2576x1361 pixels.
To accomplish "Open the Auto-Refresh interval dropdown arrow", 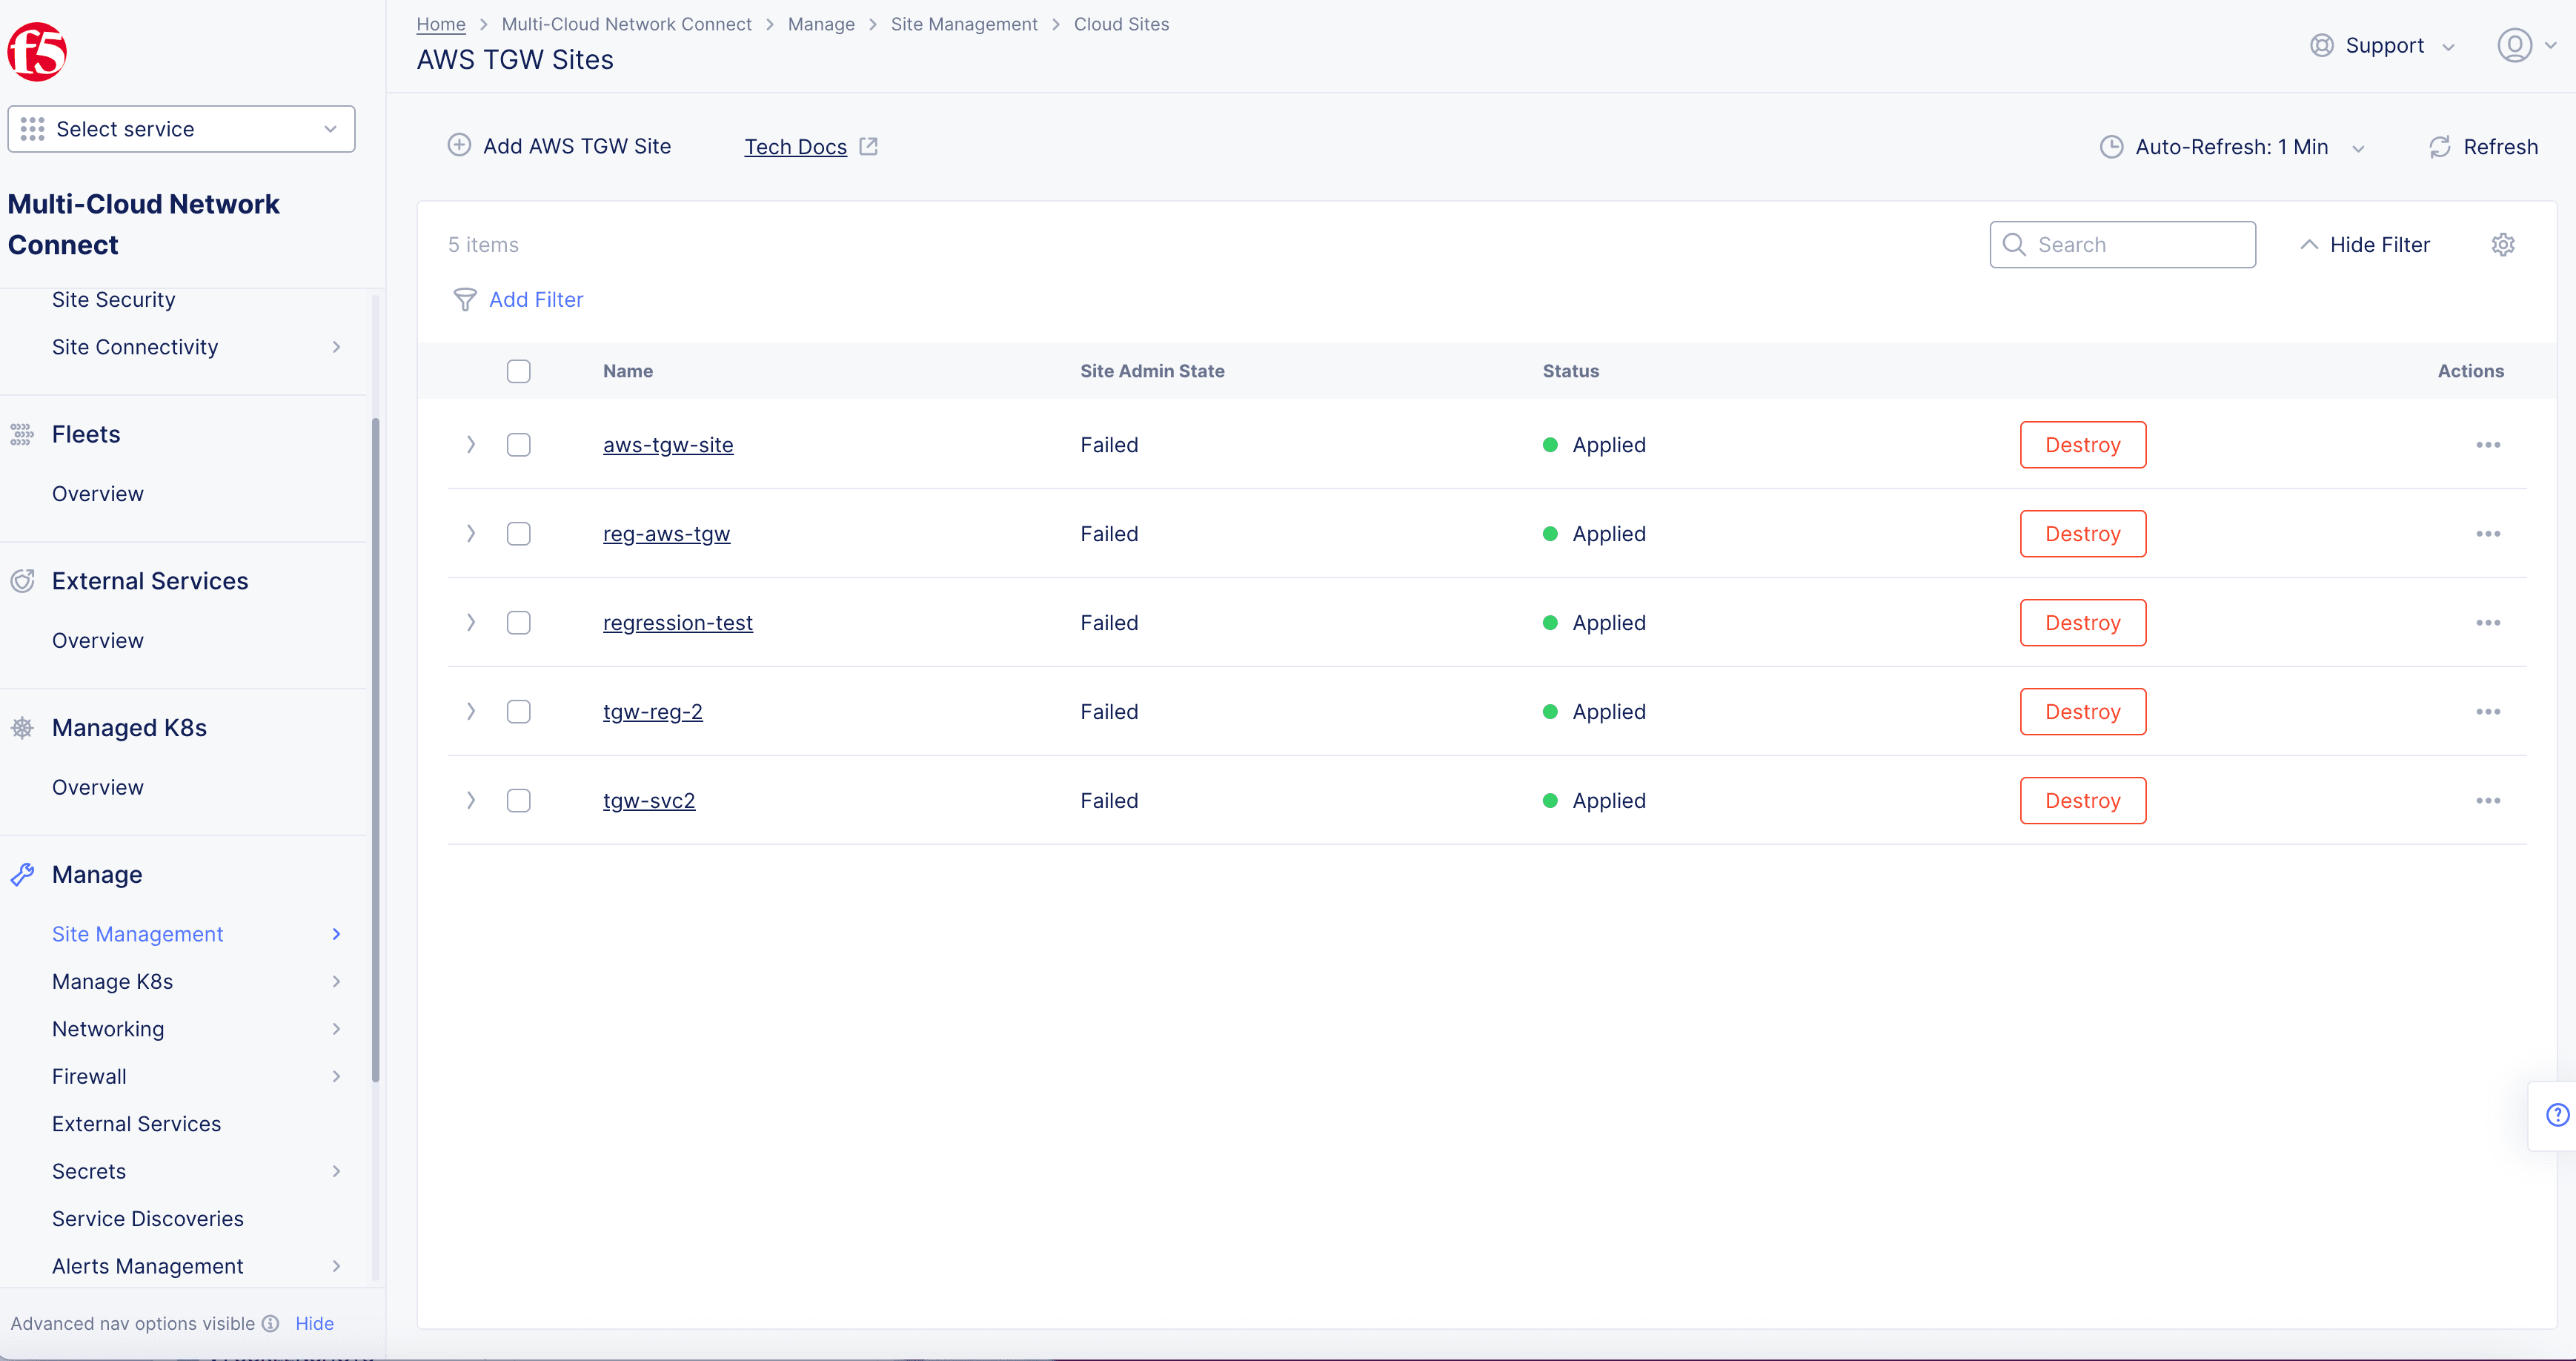I will pyautogui.click(x=2358, y=149).
